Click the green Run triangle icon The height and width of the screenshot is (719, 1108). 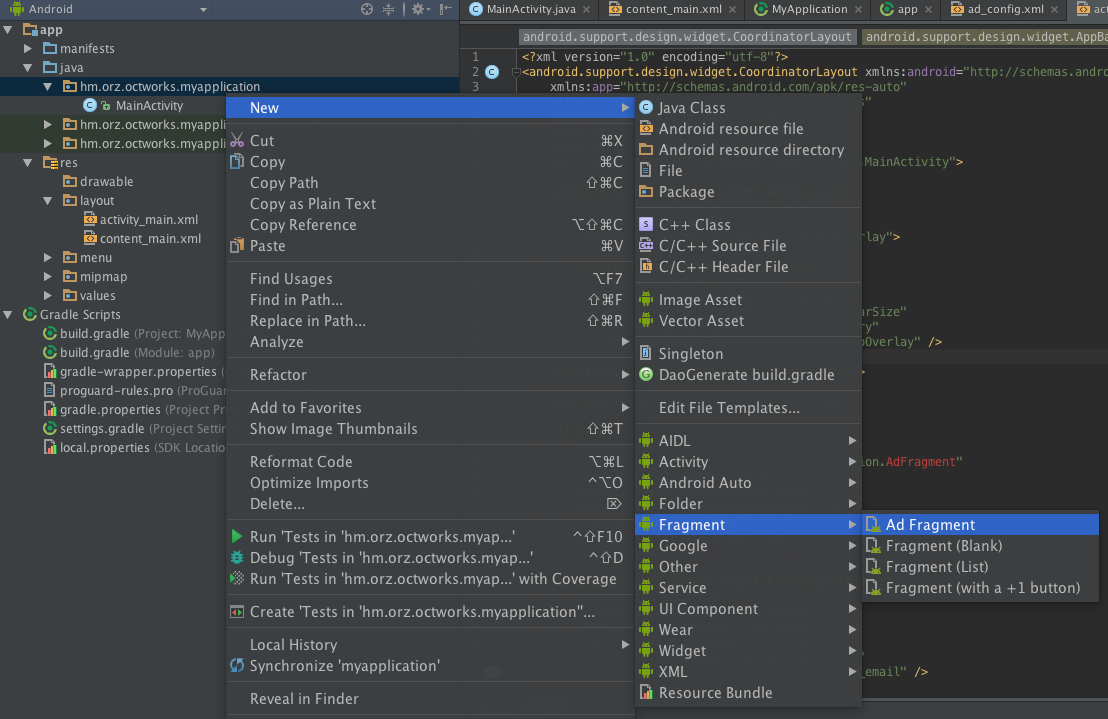(237, 537)
